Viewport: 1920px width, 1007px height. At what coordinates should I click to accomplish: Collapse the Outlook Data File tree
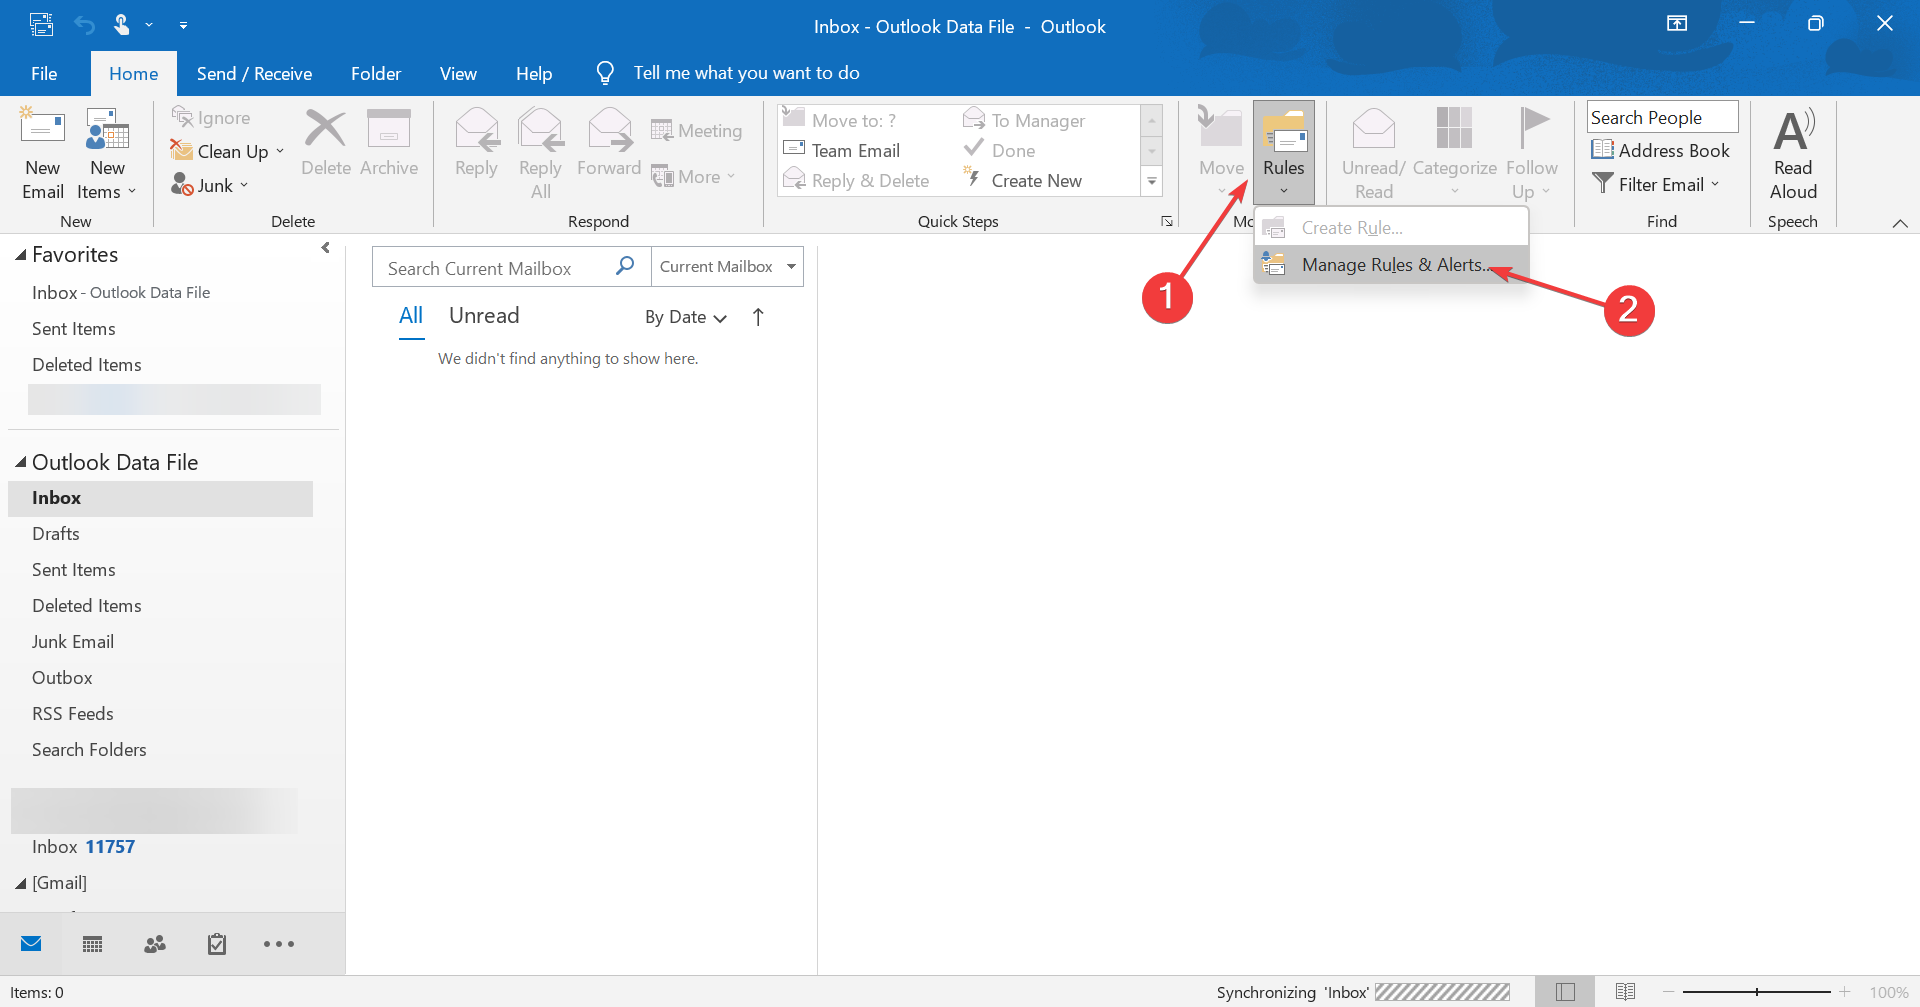(20, 462)
